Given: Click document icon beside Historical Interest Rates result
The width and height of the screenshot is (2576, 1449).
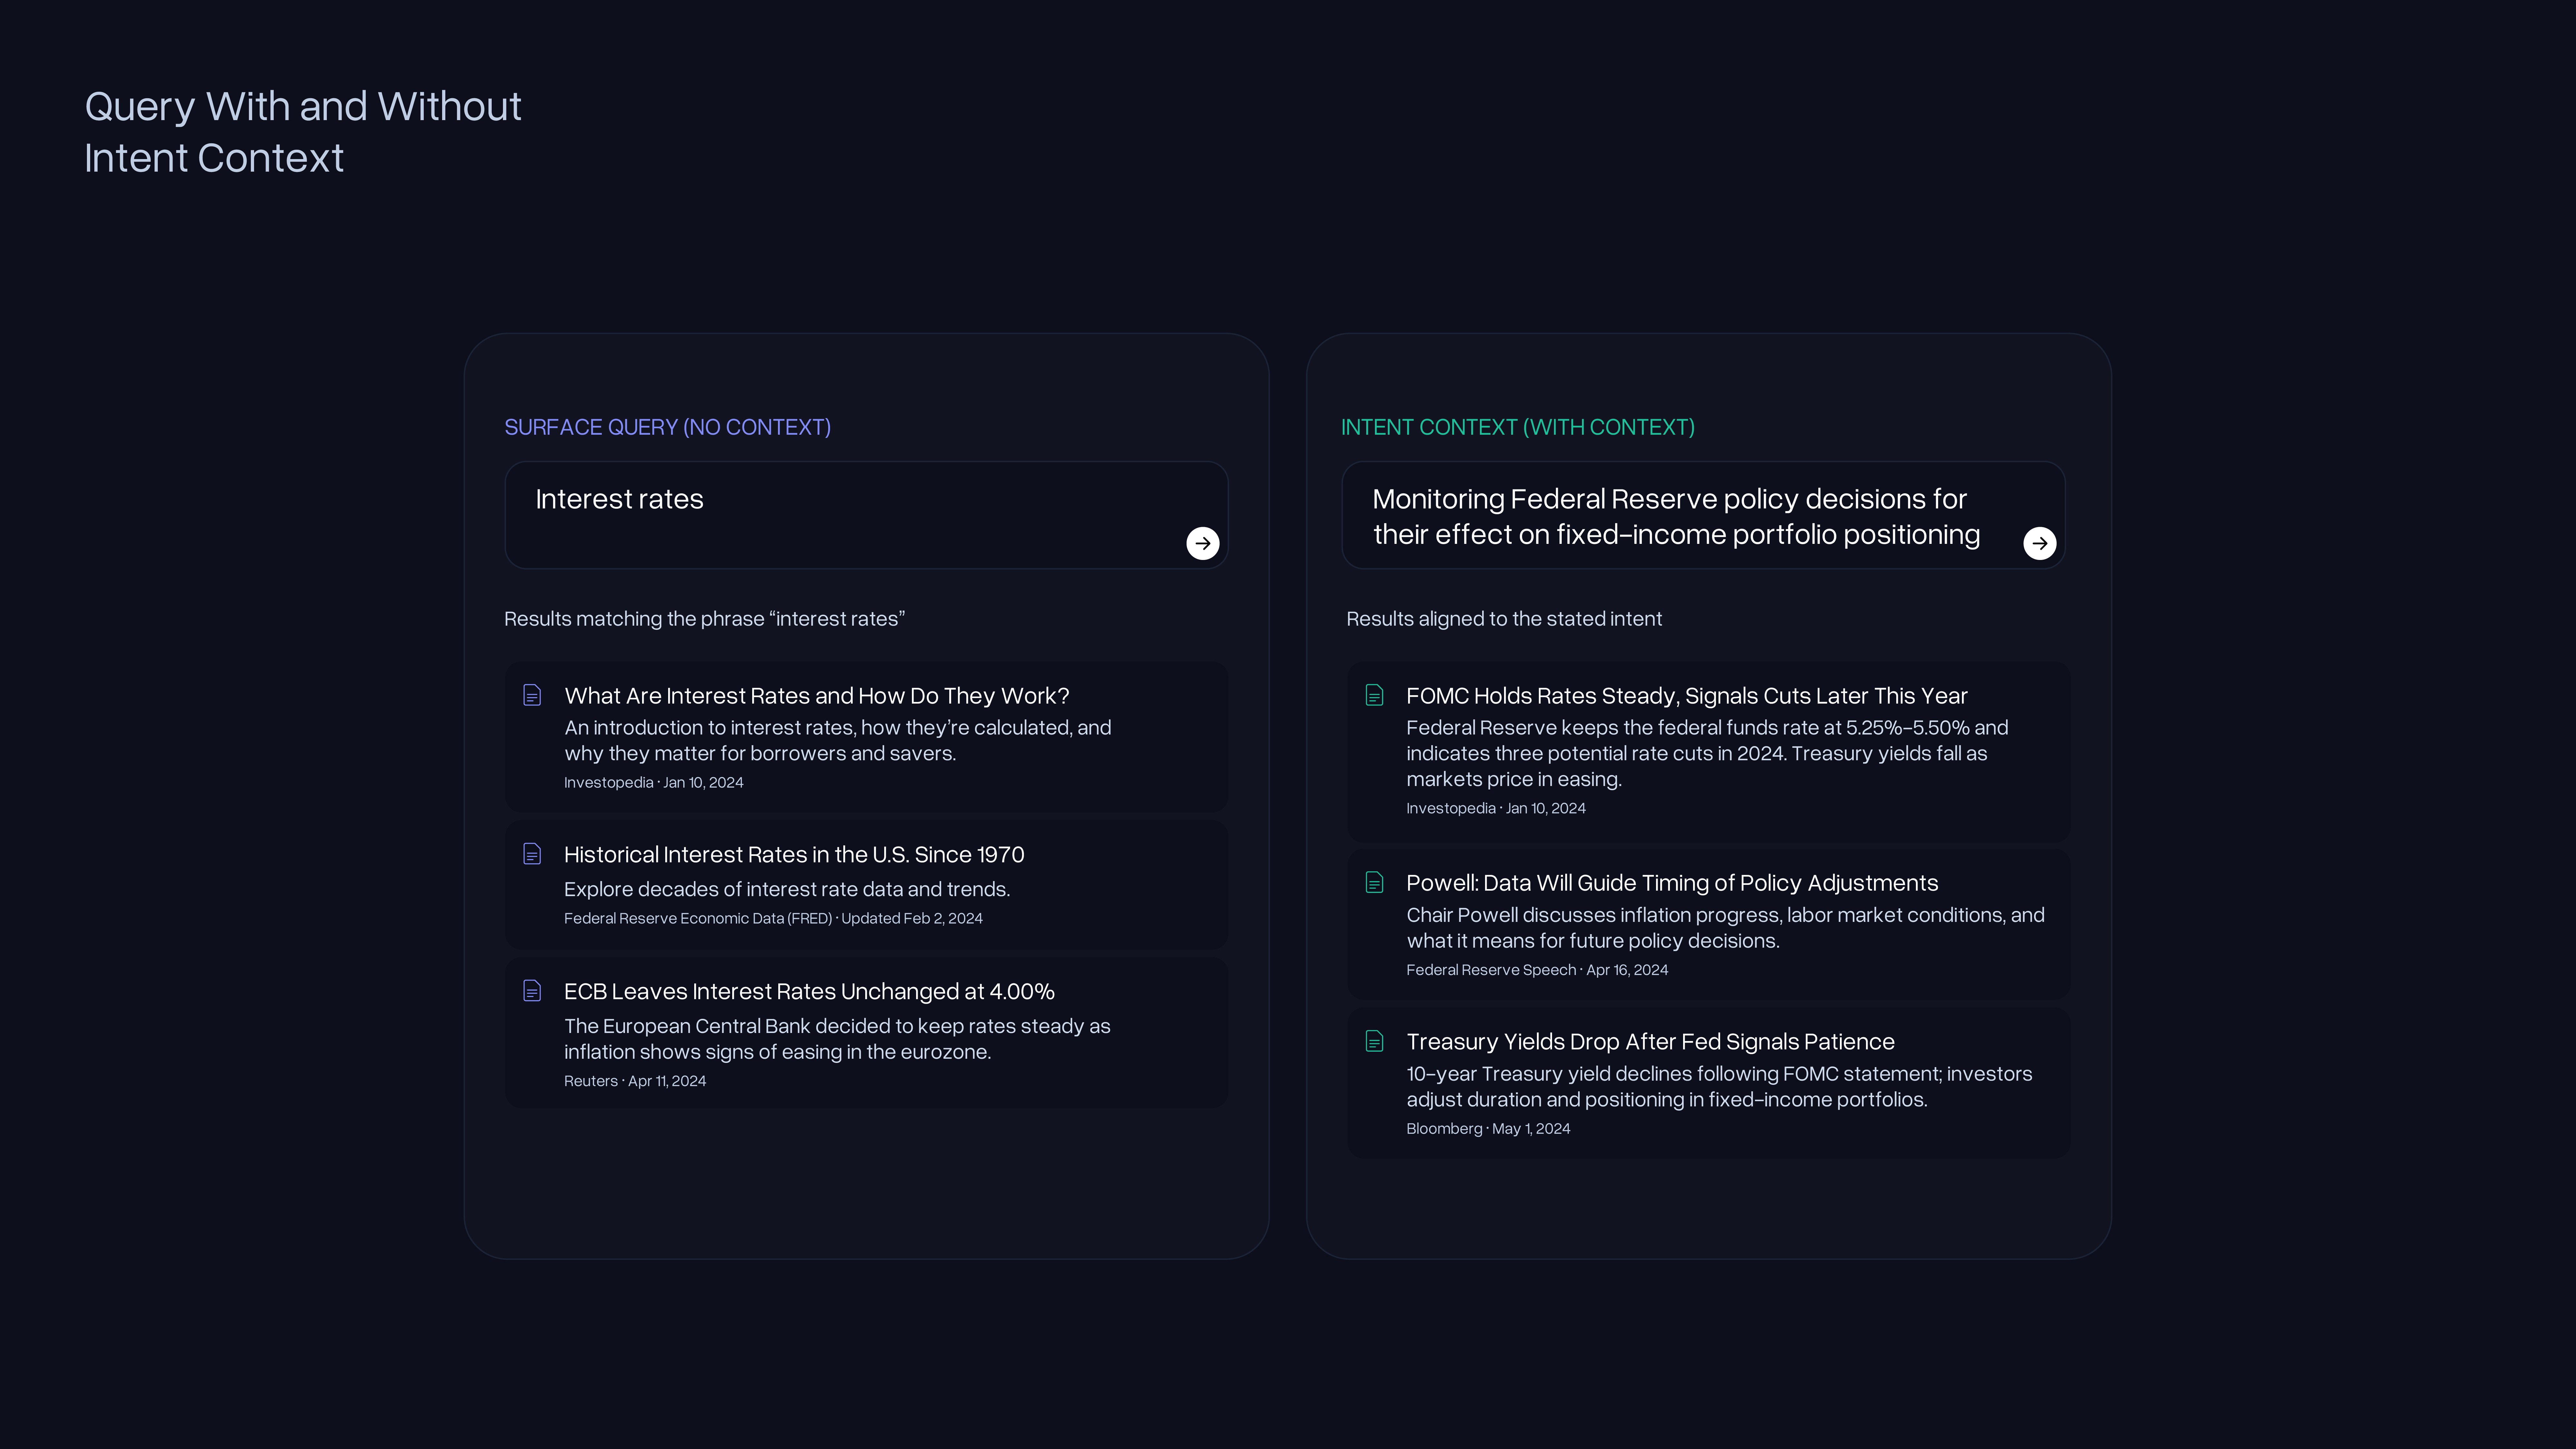Looking at the screenshot, I should click(x=532, y=854).
